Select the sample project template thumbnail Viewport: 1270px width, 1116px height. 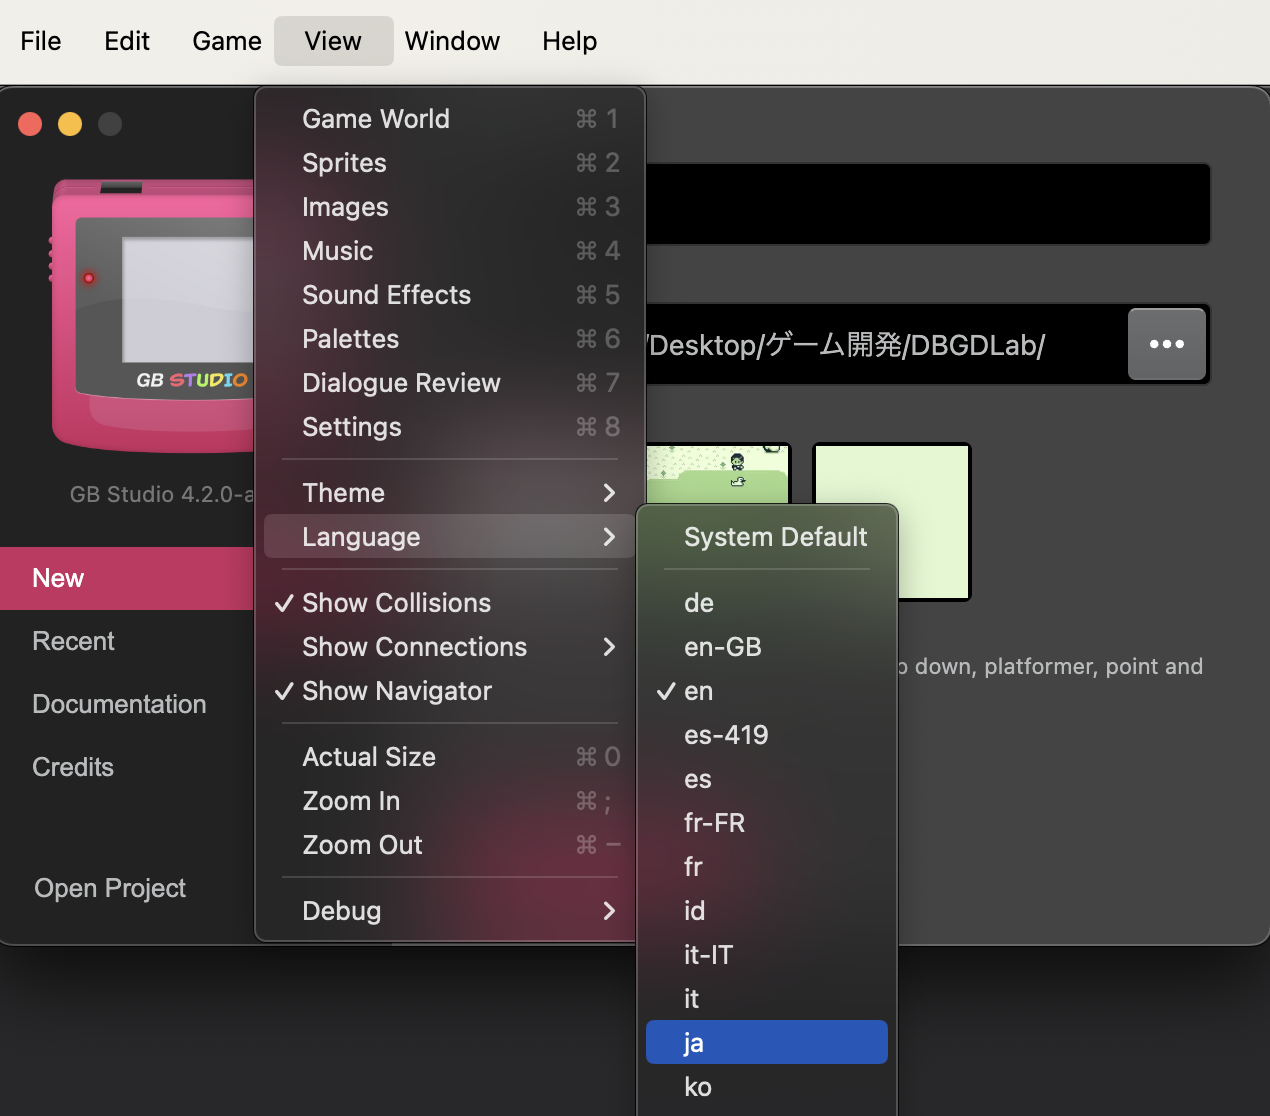[718, 473]
